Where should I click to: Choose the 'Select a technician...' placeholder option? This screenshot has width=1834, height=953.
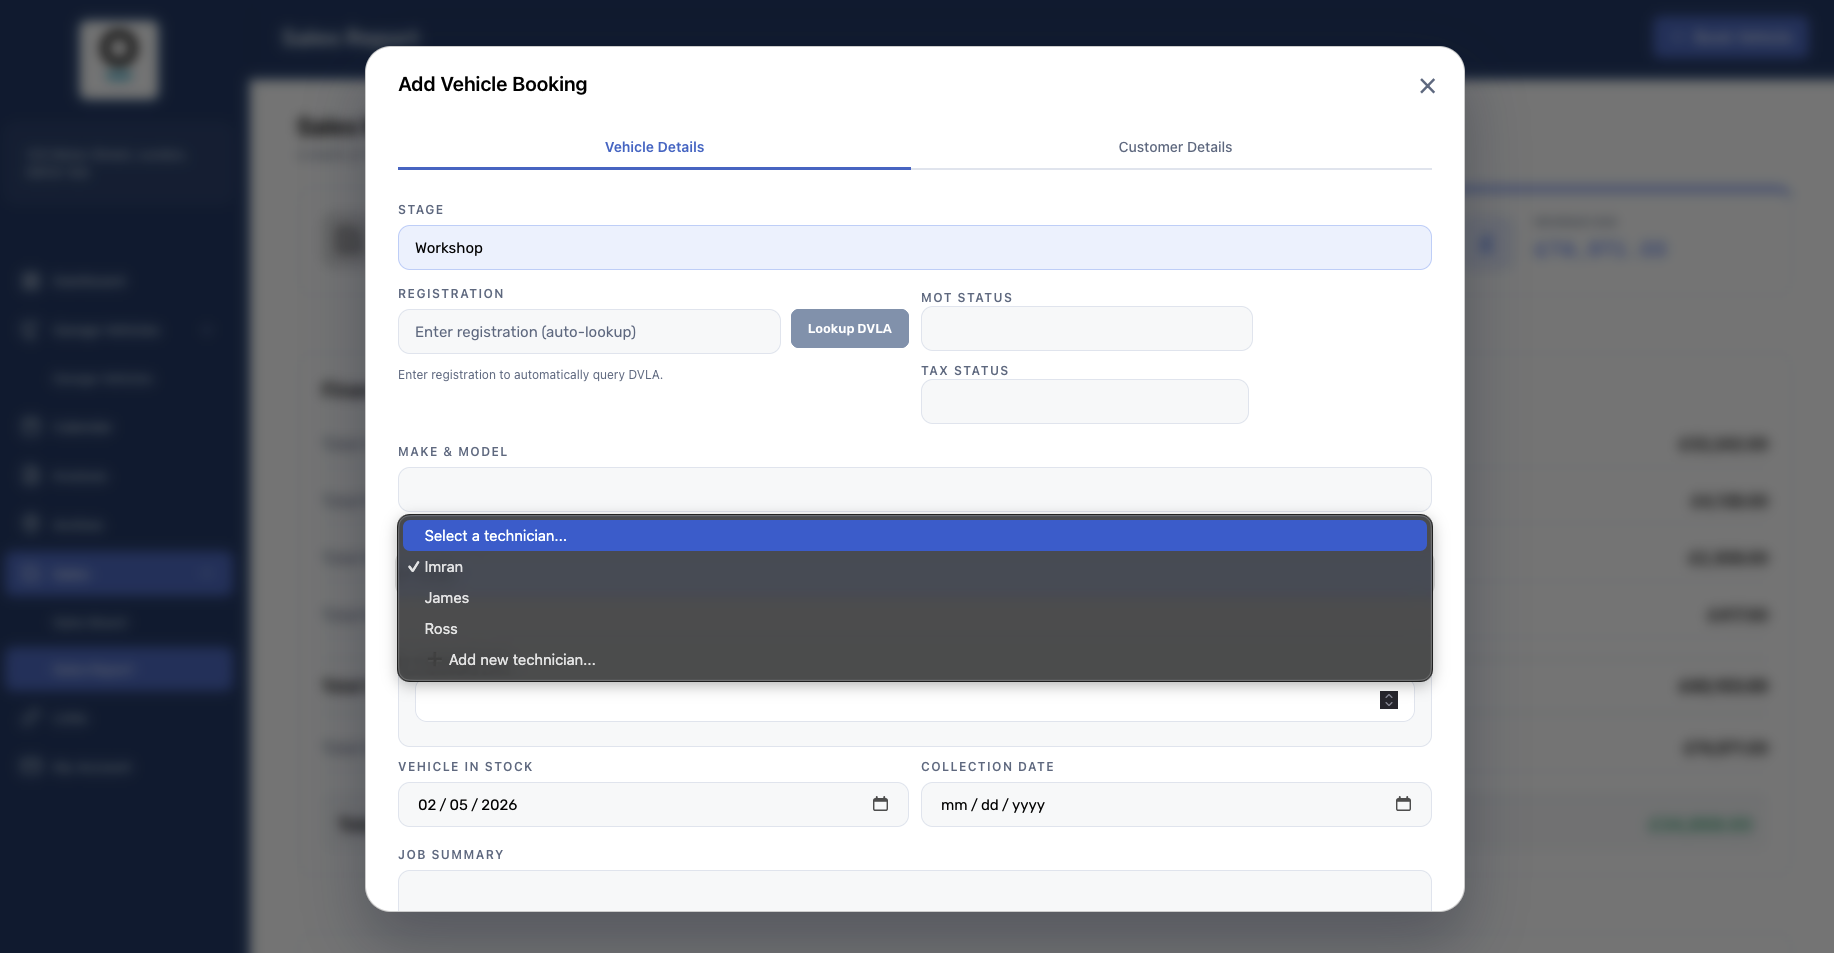495,535
